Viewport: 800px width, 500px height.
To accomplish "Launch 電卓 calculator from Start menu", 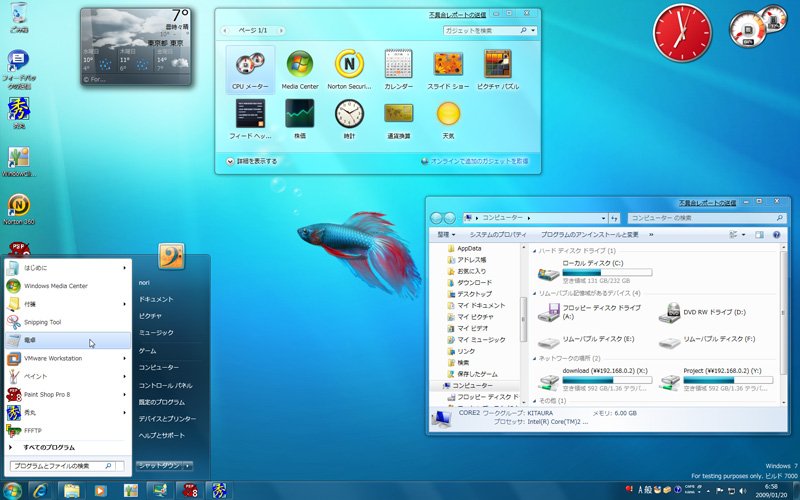I will coord(67,340).
